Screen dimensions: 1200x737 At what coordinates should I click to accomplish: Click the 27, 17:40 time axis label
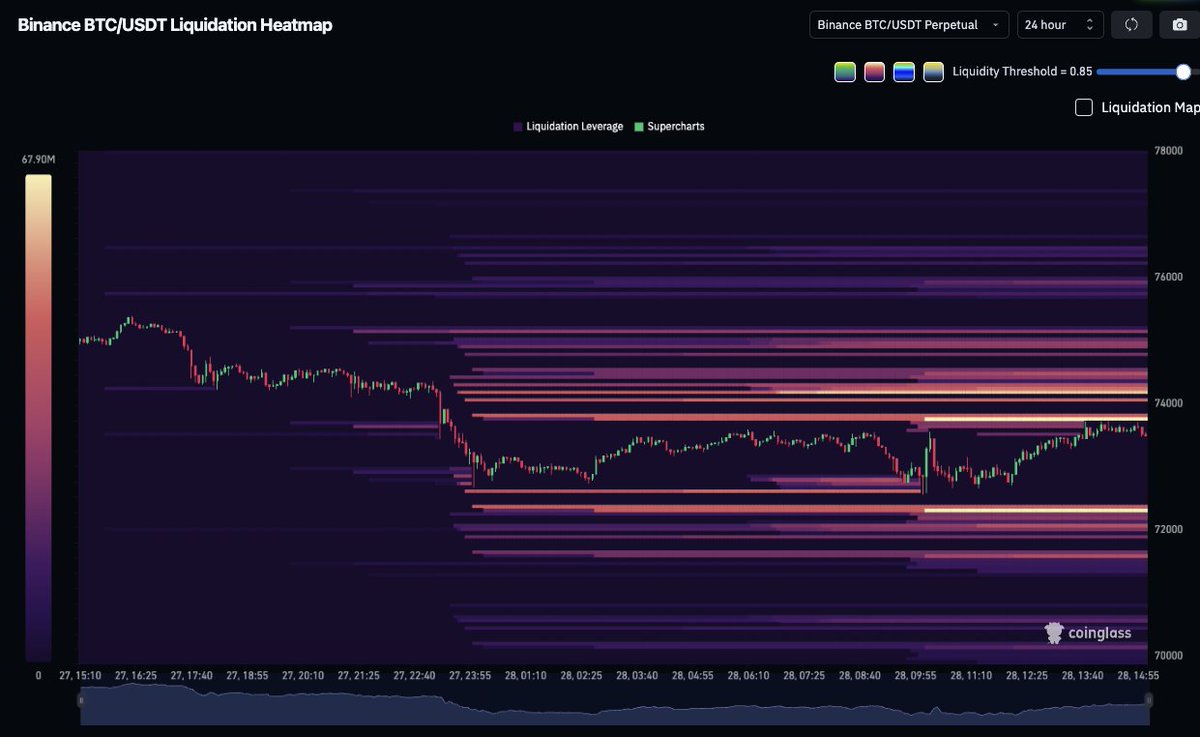pos(191,676)
